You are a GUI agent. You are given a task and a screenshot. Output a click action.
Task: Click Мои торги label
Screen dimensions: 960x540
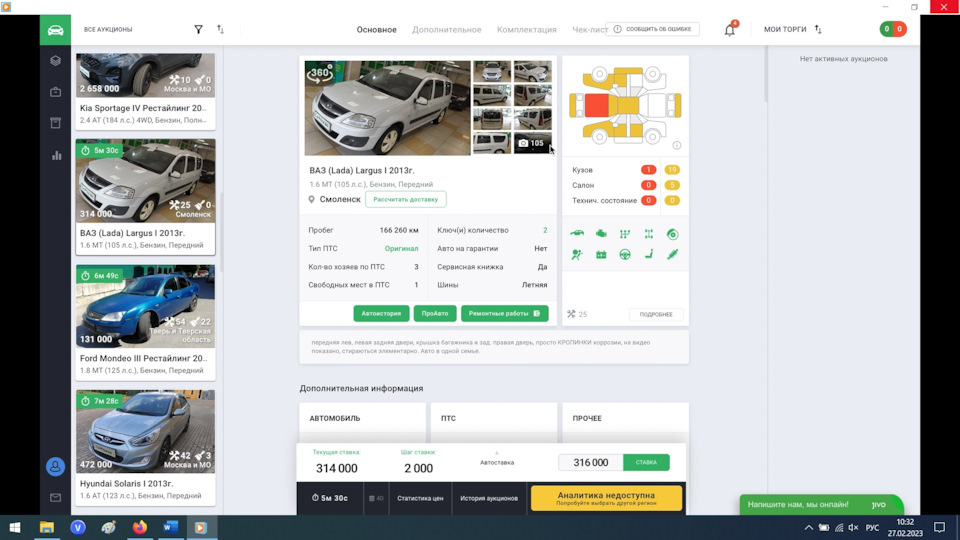(x=785, y=29)
